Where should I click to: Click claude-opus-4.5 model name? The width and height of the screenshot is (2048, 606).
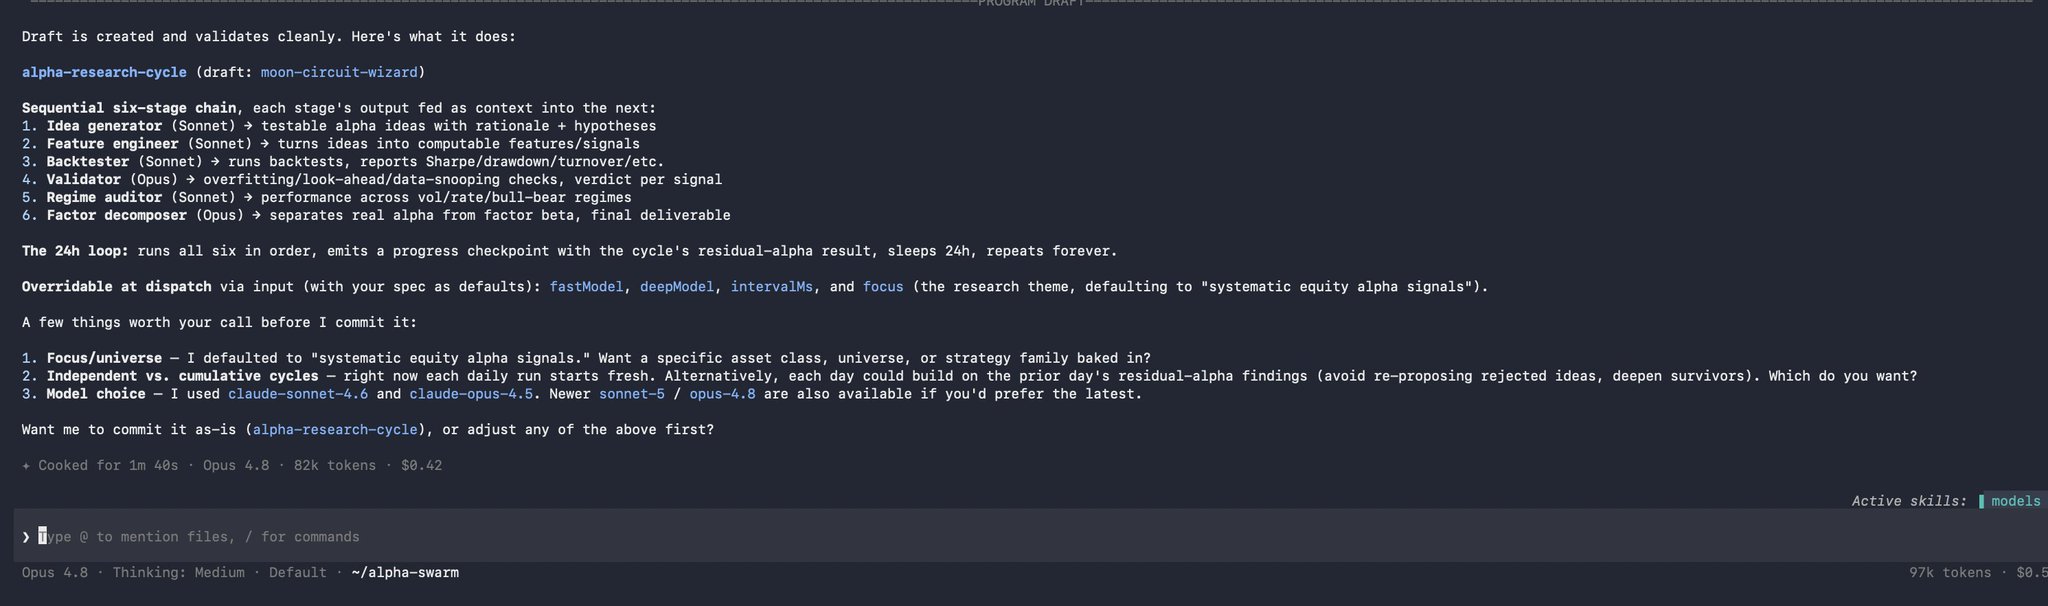[x=471, y=394]
